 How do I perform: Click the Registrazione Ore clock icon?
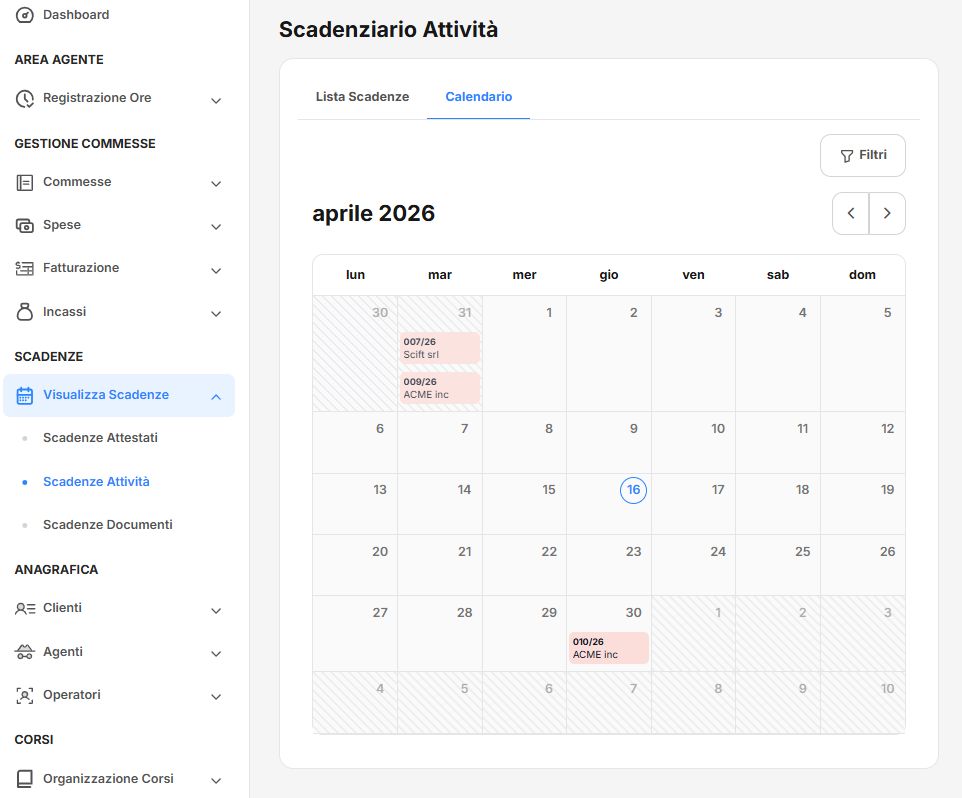(x=25, y=99)
